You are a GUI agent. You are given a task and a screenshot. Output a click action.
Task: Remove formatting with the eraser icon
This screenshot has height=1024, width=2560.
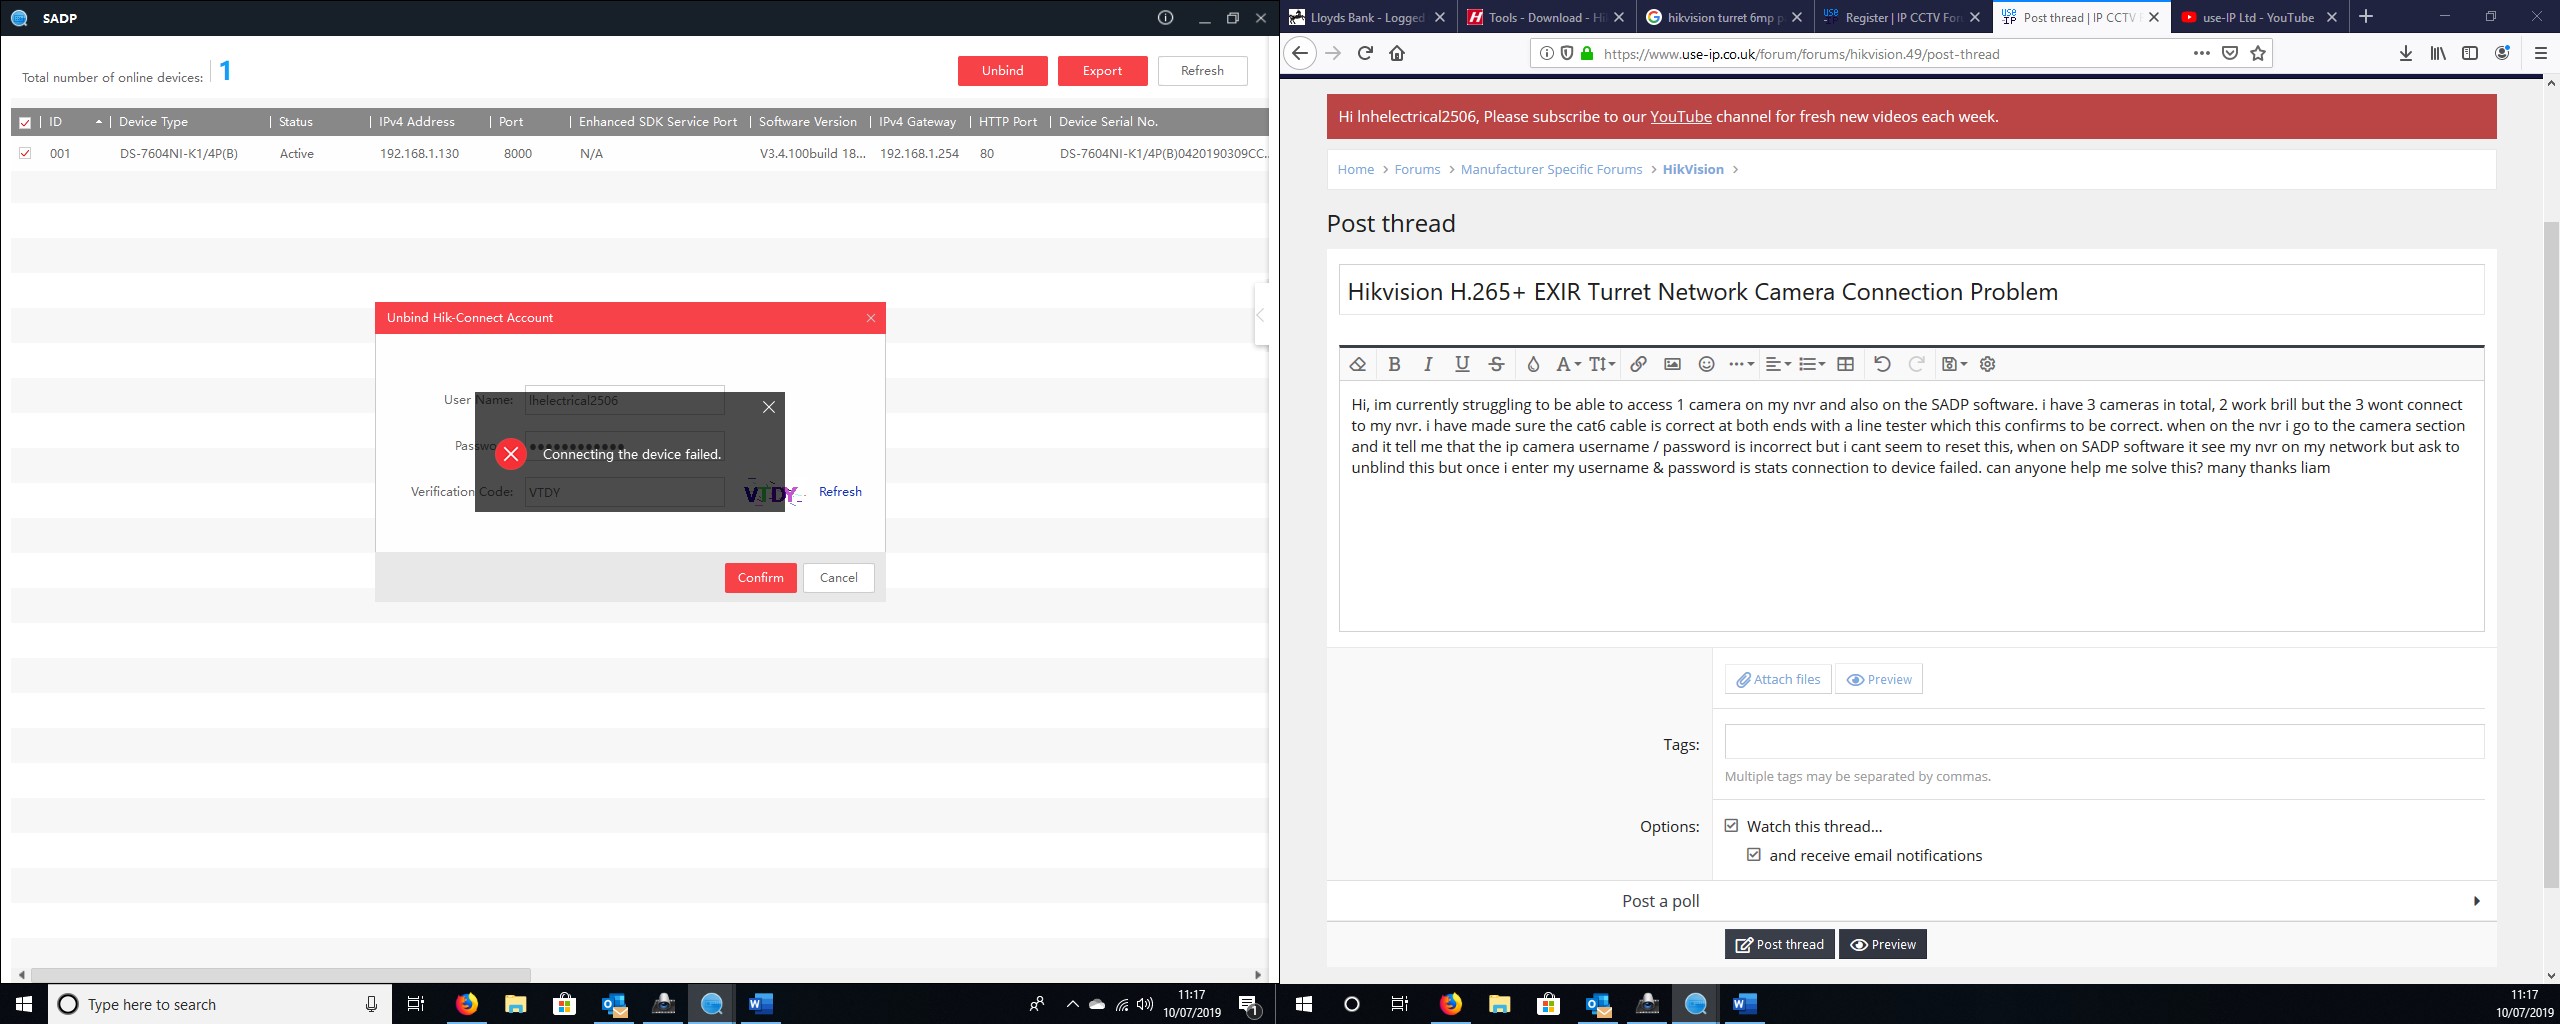(1358, 365)
